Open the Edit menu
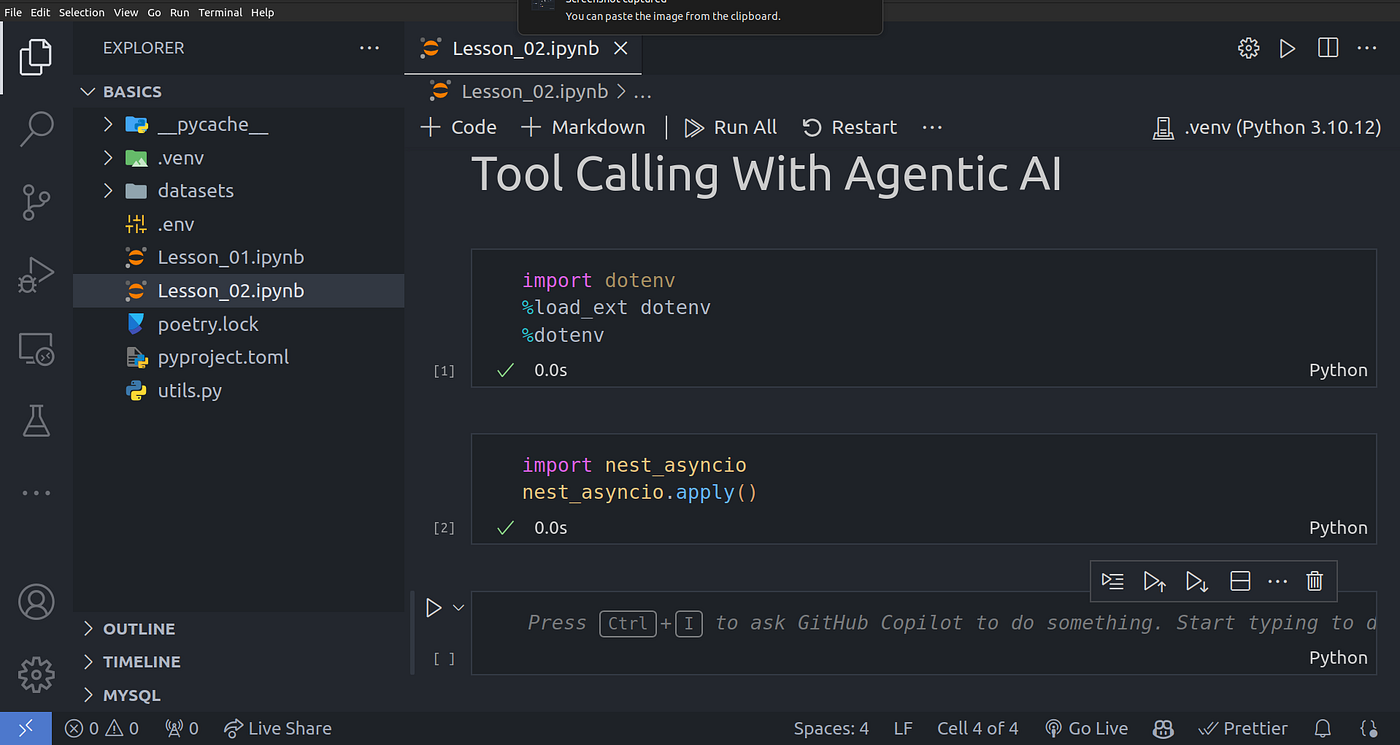 coord(40,12)
